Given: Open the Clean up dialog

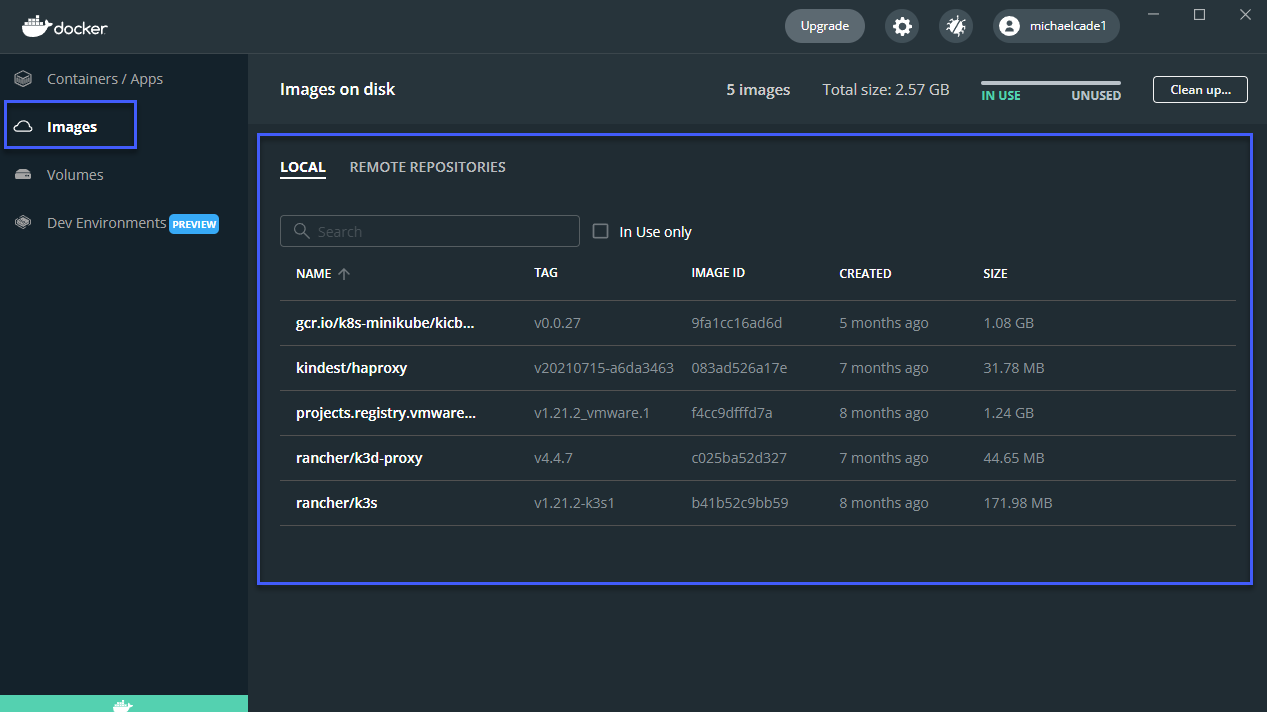Looking at the screenshot, I should [1199, 89].
